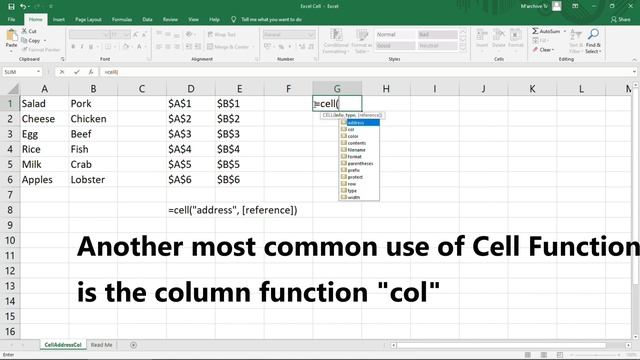Click cell B6 containing Lobster
640x360 pixels.
[x=93, y=180]
